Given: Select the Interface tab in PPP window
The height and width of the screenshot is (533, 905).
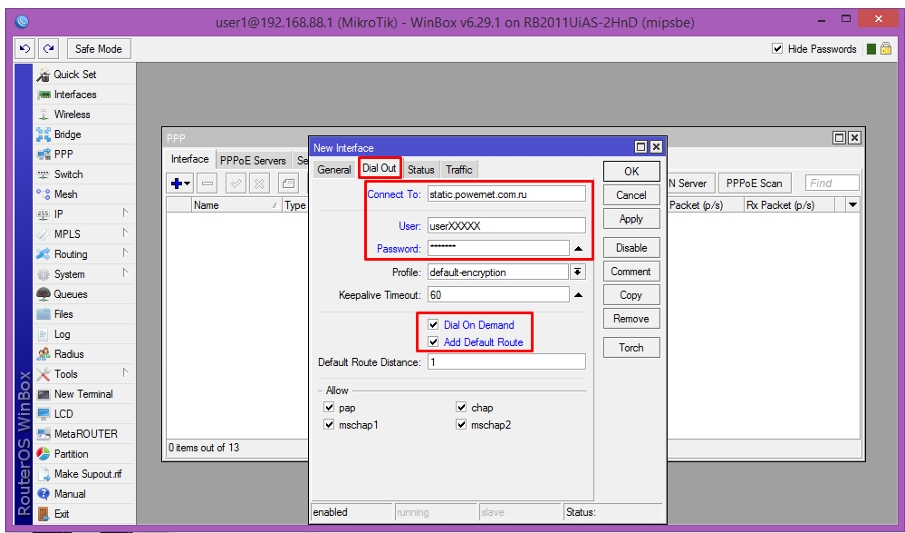Looking at the screenshot, I should (x=190, y=159).
